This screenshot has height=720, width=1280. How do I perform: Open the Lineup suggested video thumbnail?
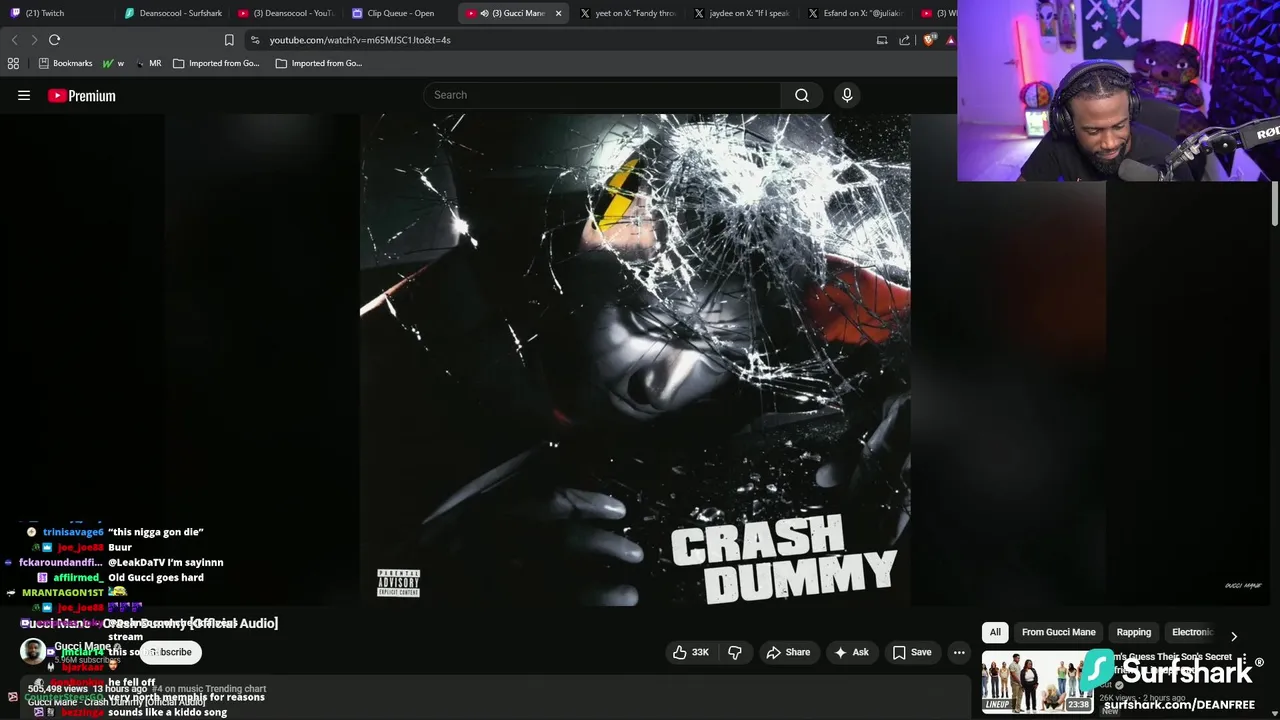[1037, 682]
